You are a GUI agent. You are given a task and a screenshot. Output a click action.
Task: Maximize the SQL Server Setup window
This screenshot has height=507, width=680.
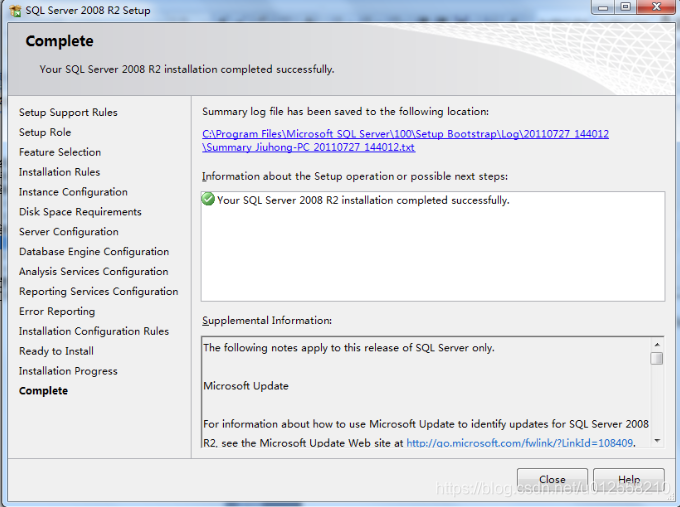click(x=626, y=7)
